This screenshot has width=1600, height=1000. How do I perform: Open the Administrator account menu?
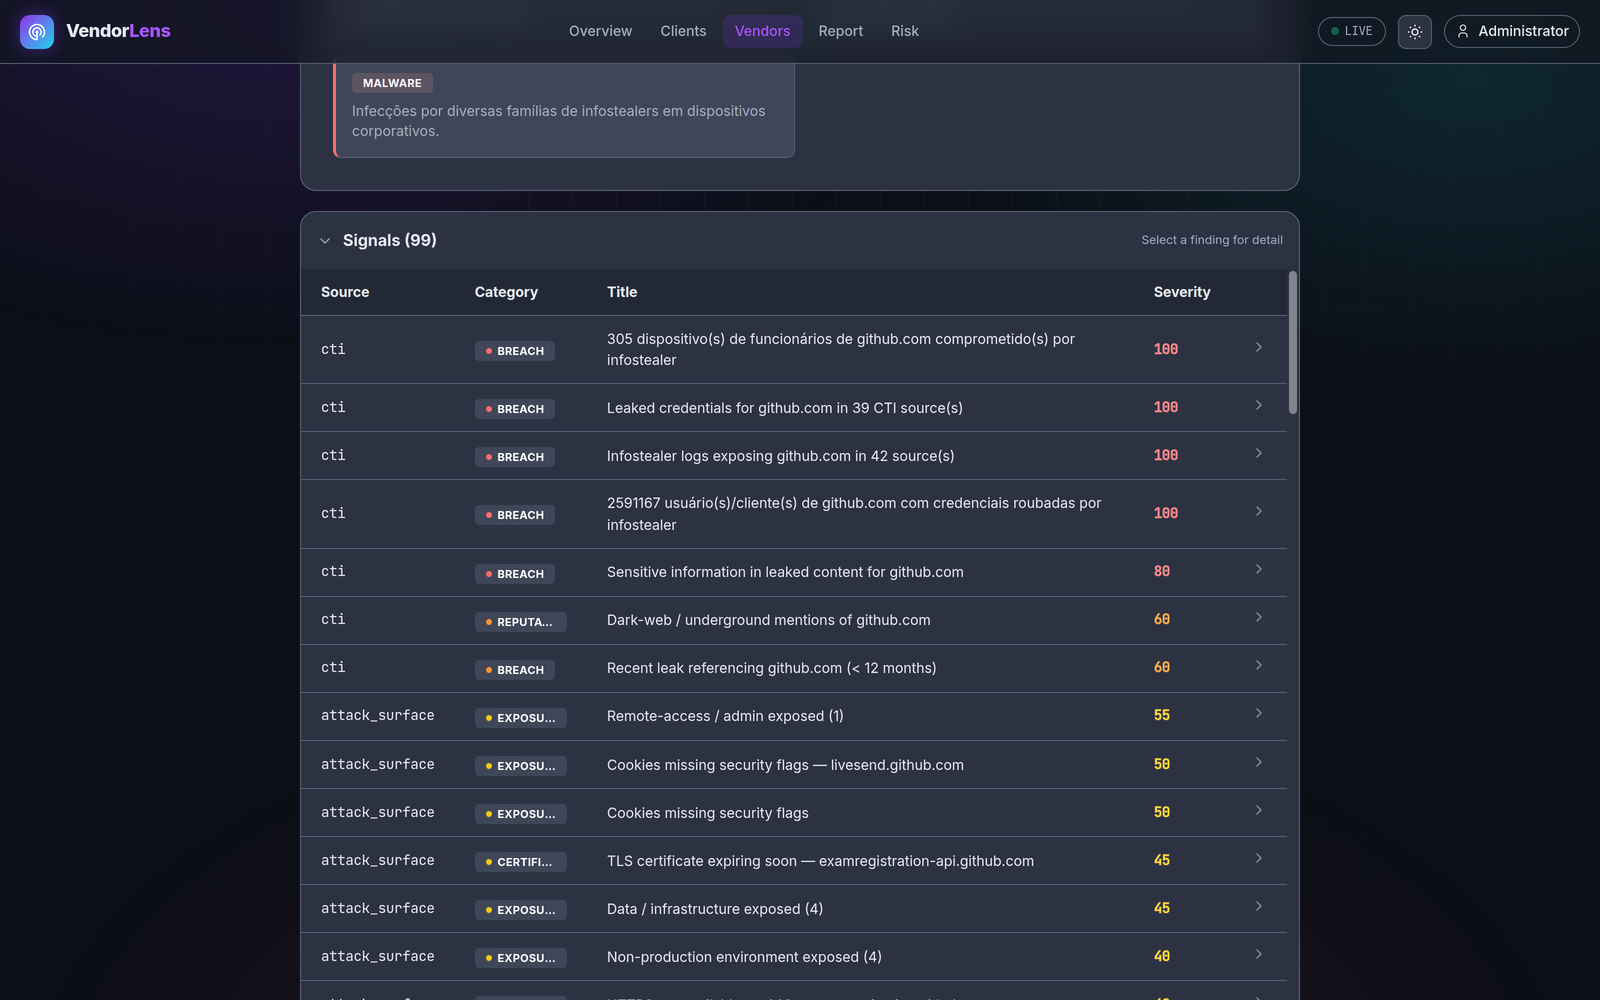[x=1511, y=31]
